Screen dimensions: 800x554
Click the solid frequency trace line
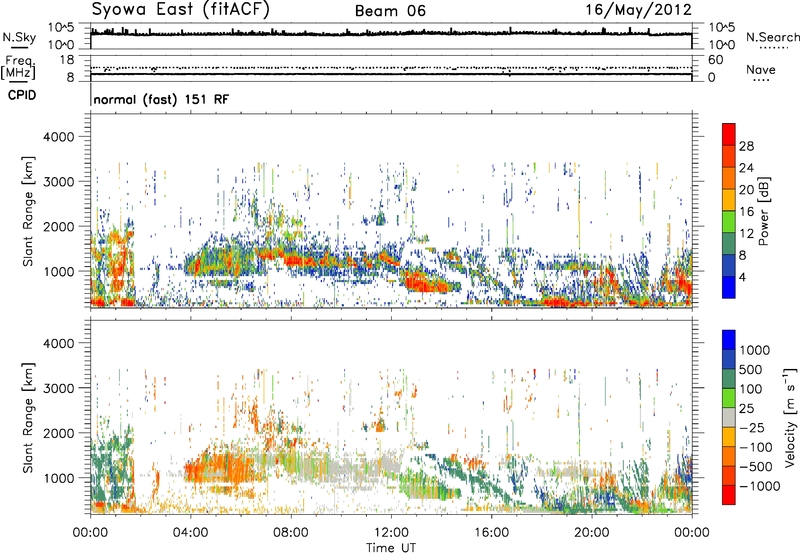391,74
